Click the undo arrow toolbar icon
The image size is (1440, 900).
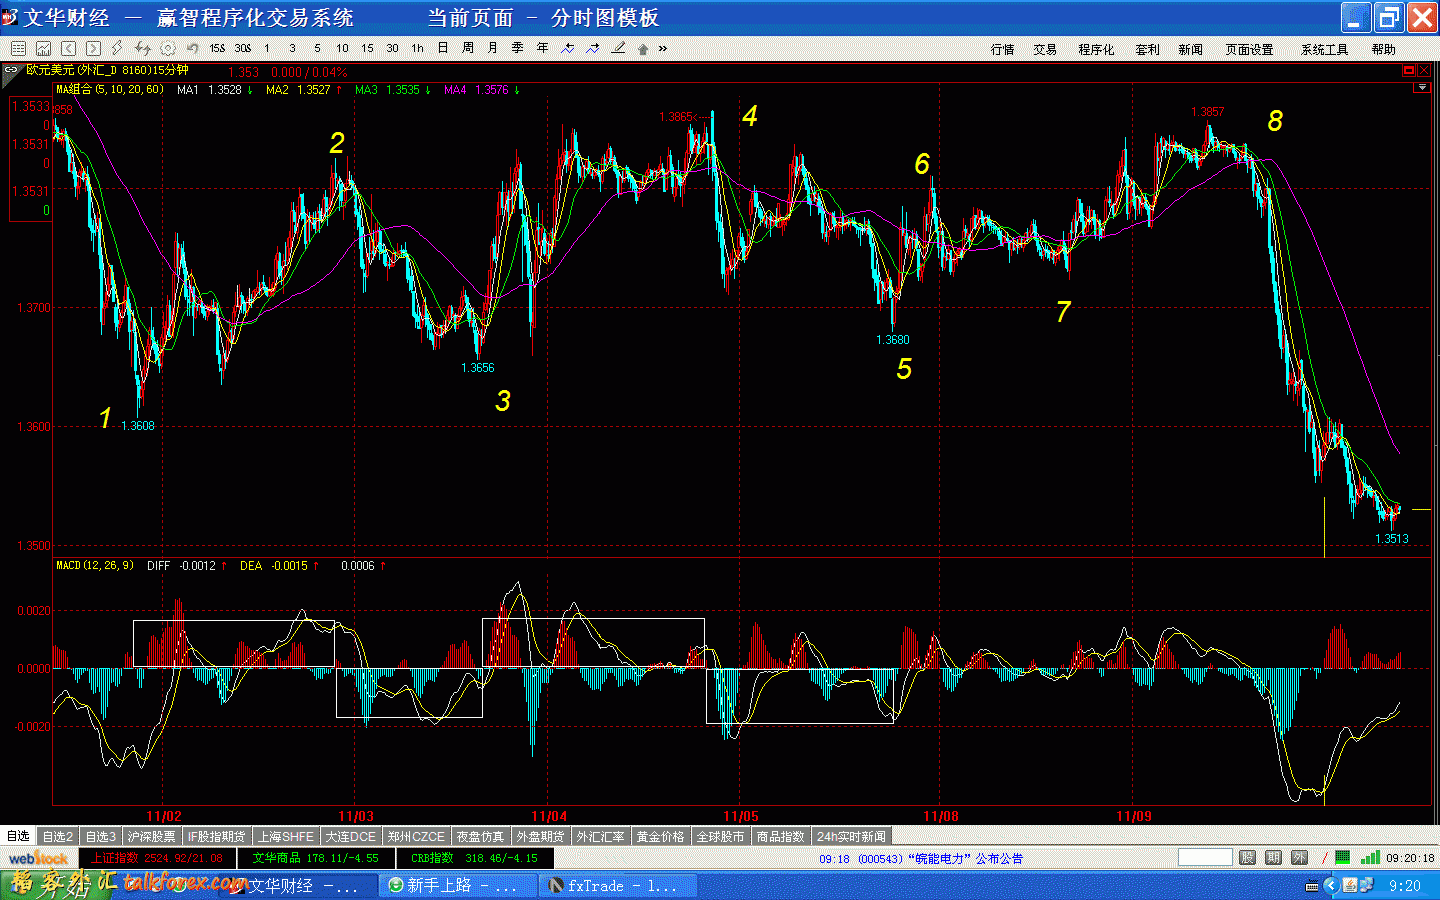click(193, 48)
